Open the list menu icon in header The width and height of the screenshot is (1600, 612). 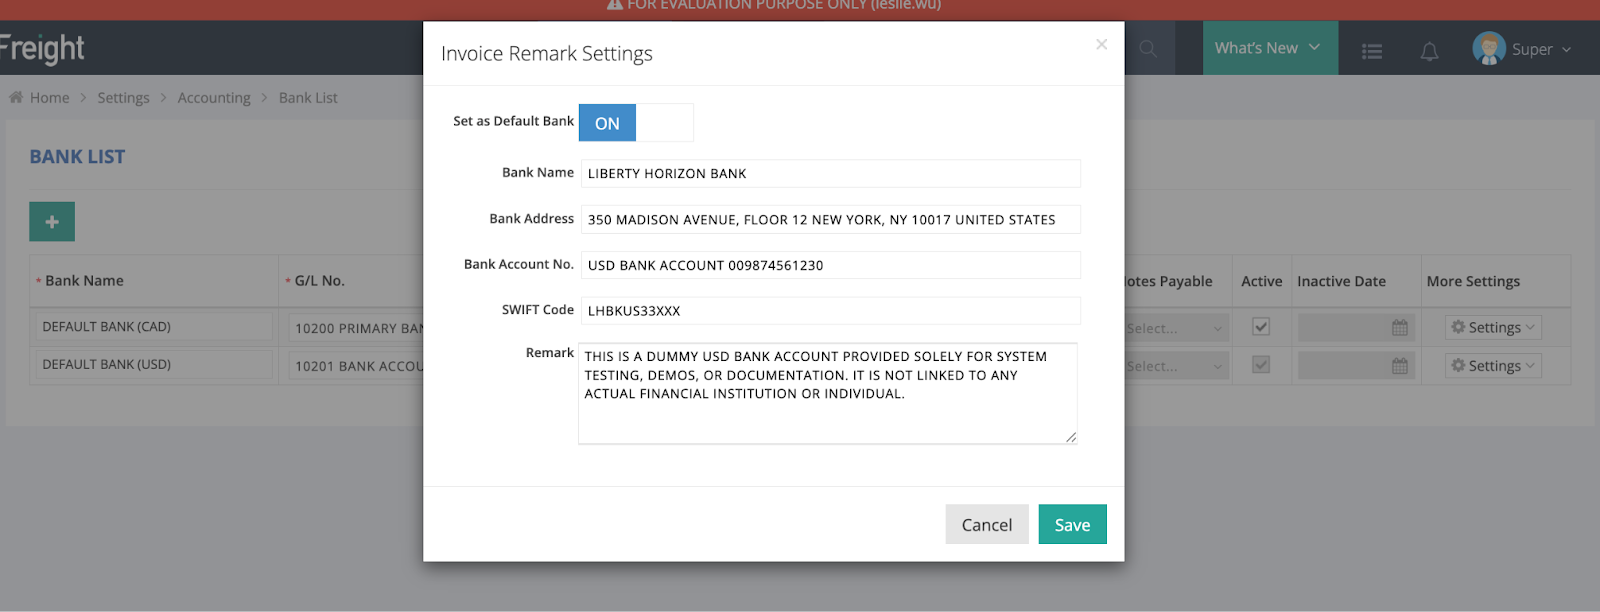1372,51
